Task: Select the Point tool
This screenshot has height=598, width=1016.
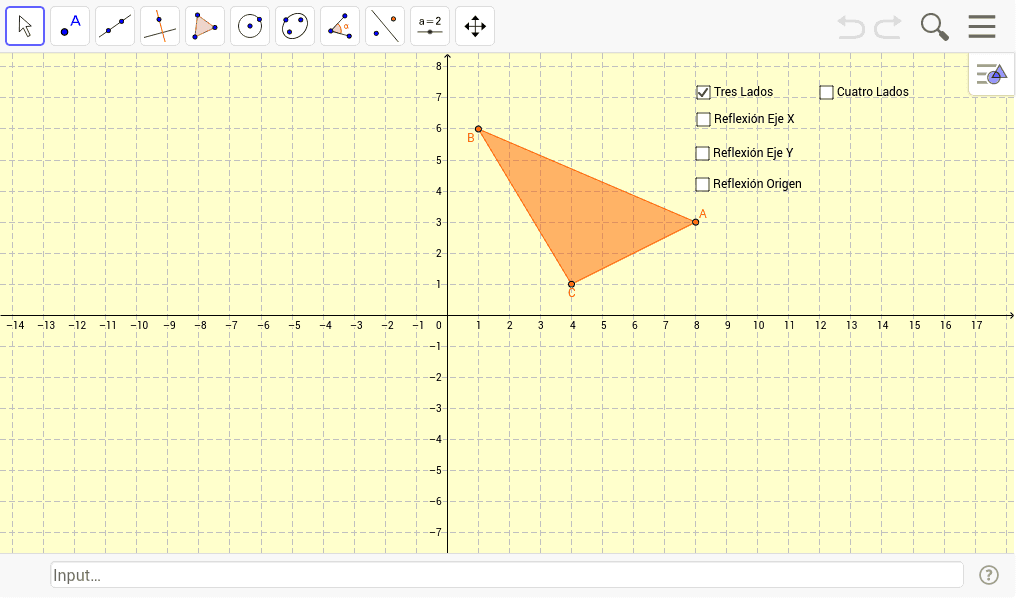Action: coord(70,27)
